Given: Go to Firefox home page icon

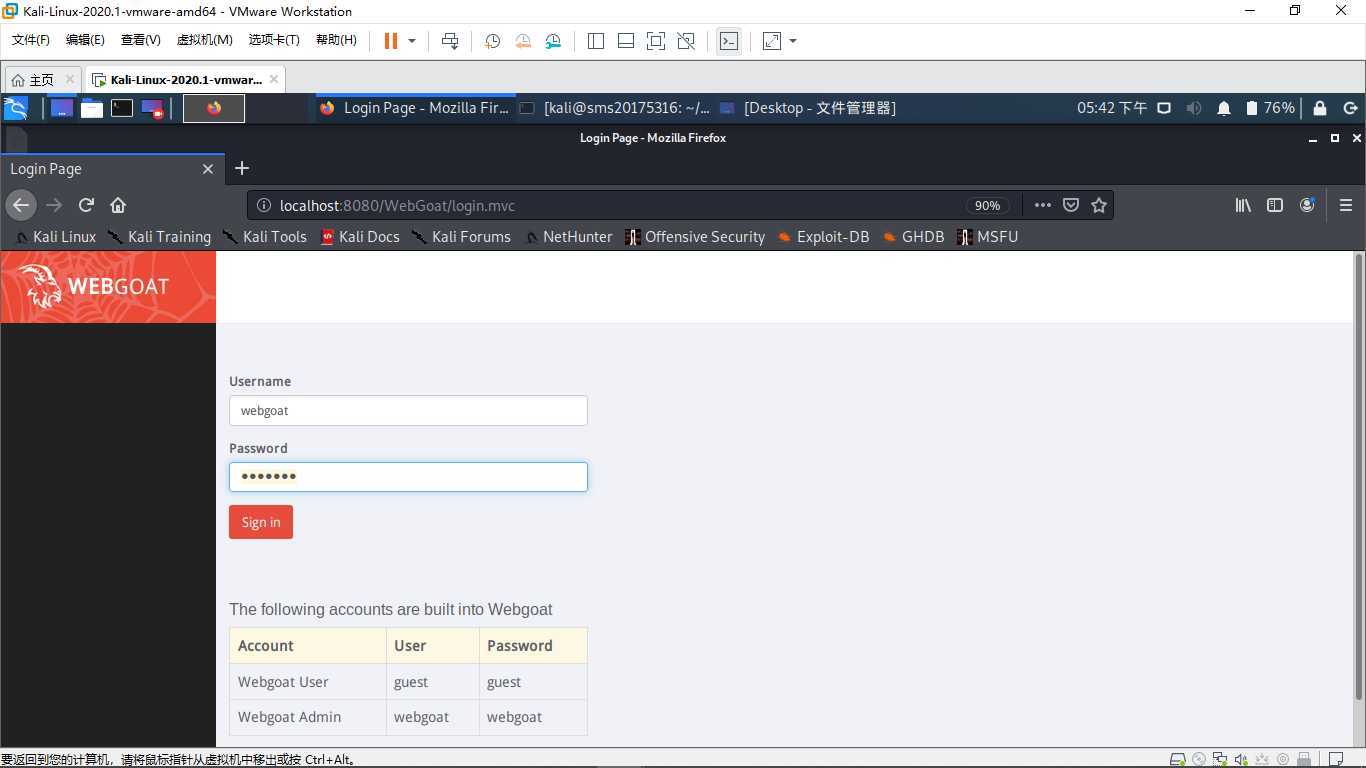Looking at the screenshot, I should (118, 205).
